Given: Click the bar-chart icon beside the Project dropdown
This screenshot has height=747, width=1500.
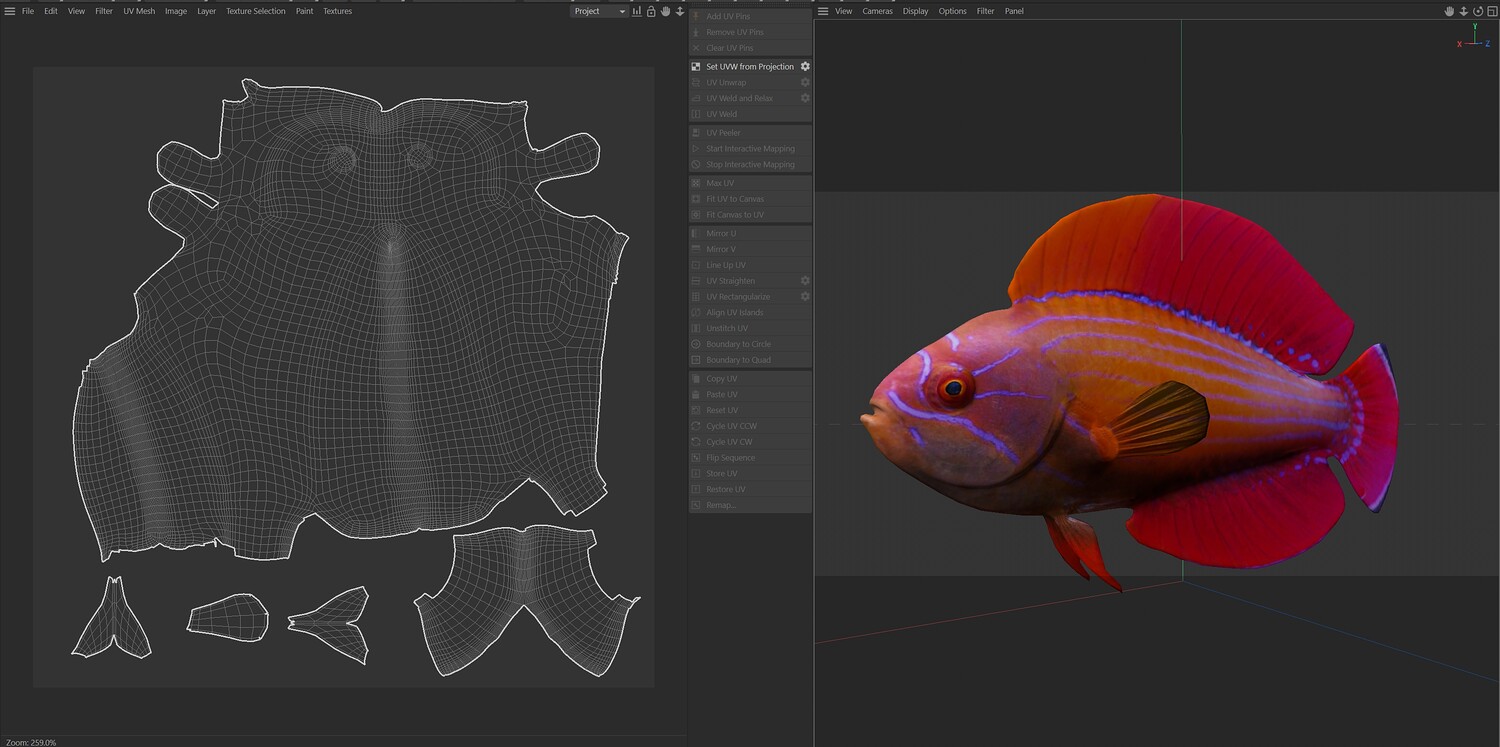Looking at the screenshot, I should (637, 11).
